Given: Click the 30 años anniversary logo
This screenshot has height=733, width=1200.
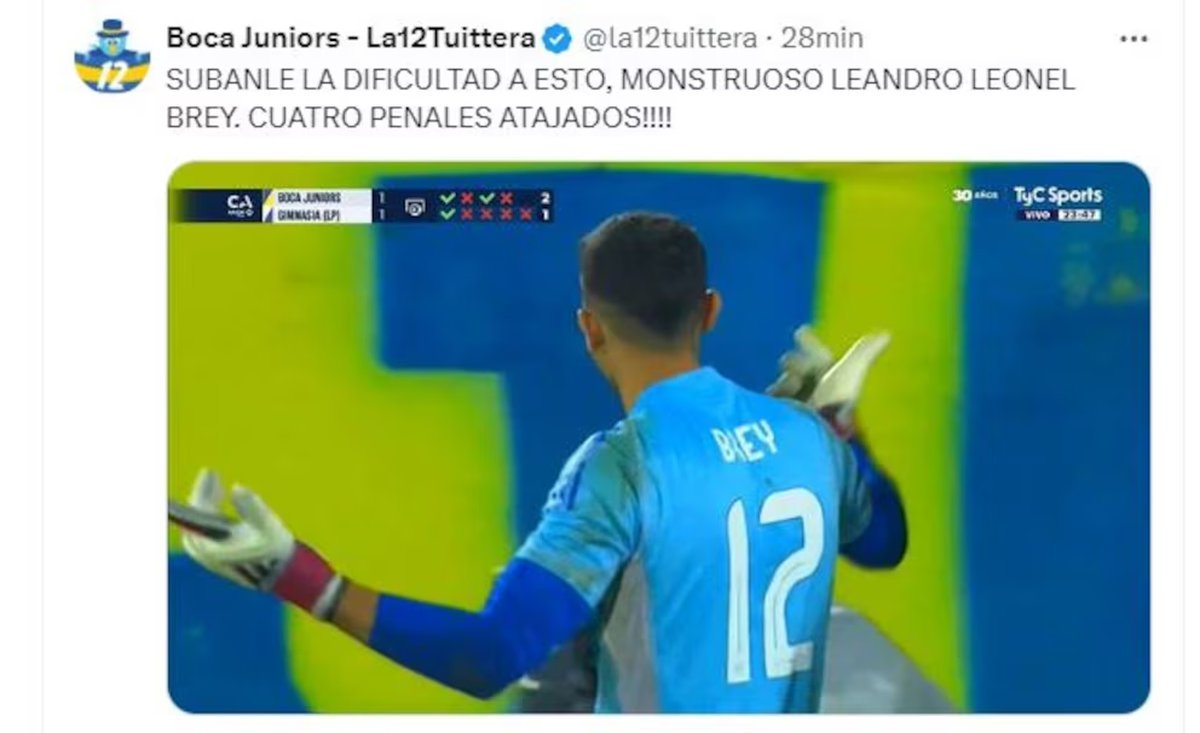Looking at the screenshot, I should coord(975,195).
